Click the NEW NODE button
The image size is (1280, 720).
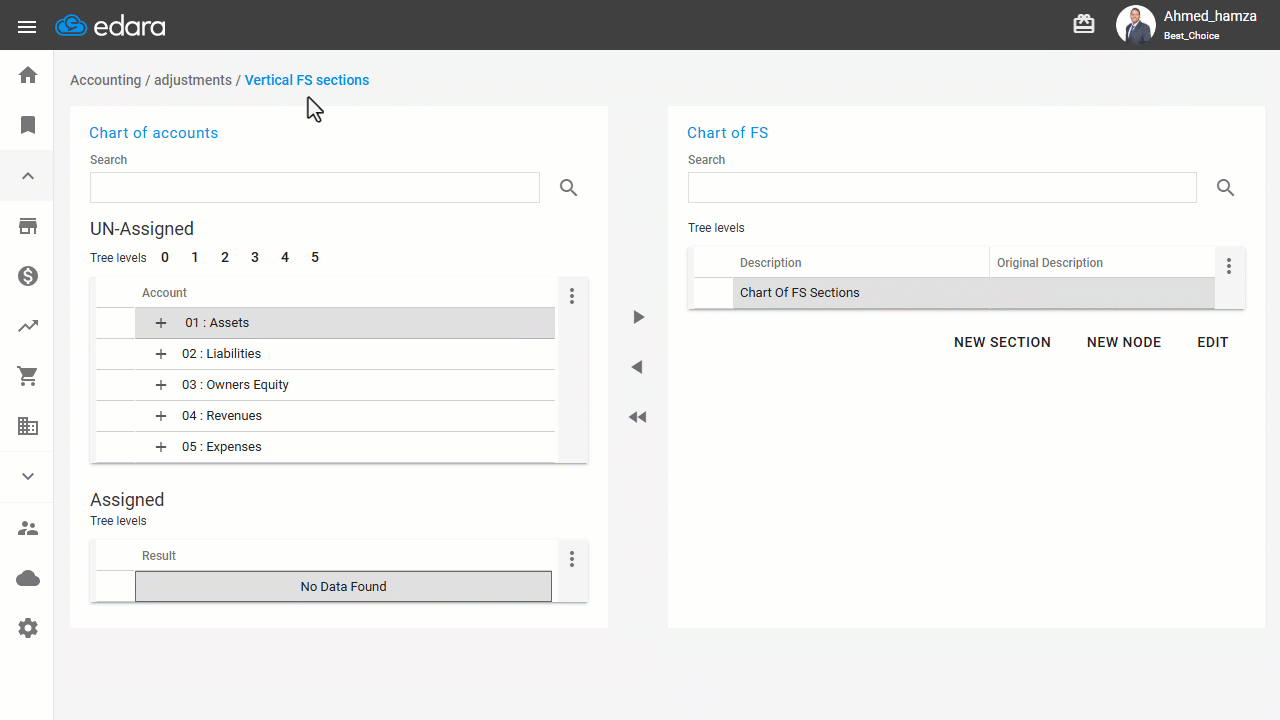pyautogui.click(x=1124, y=342)
